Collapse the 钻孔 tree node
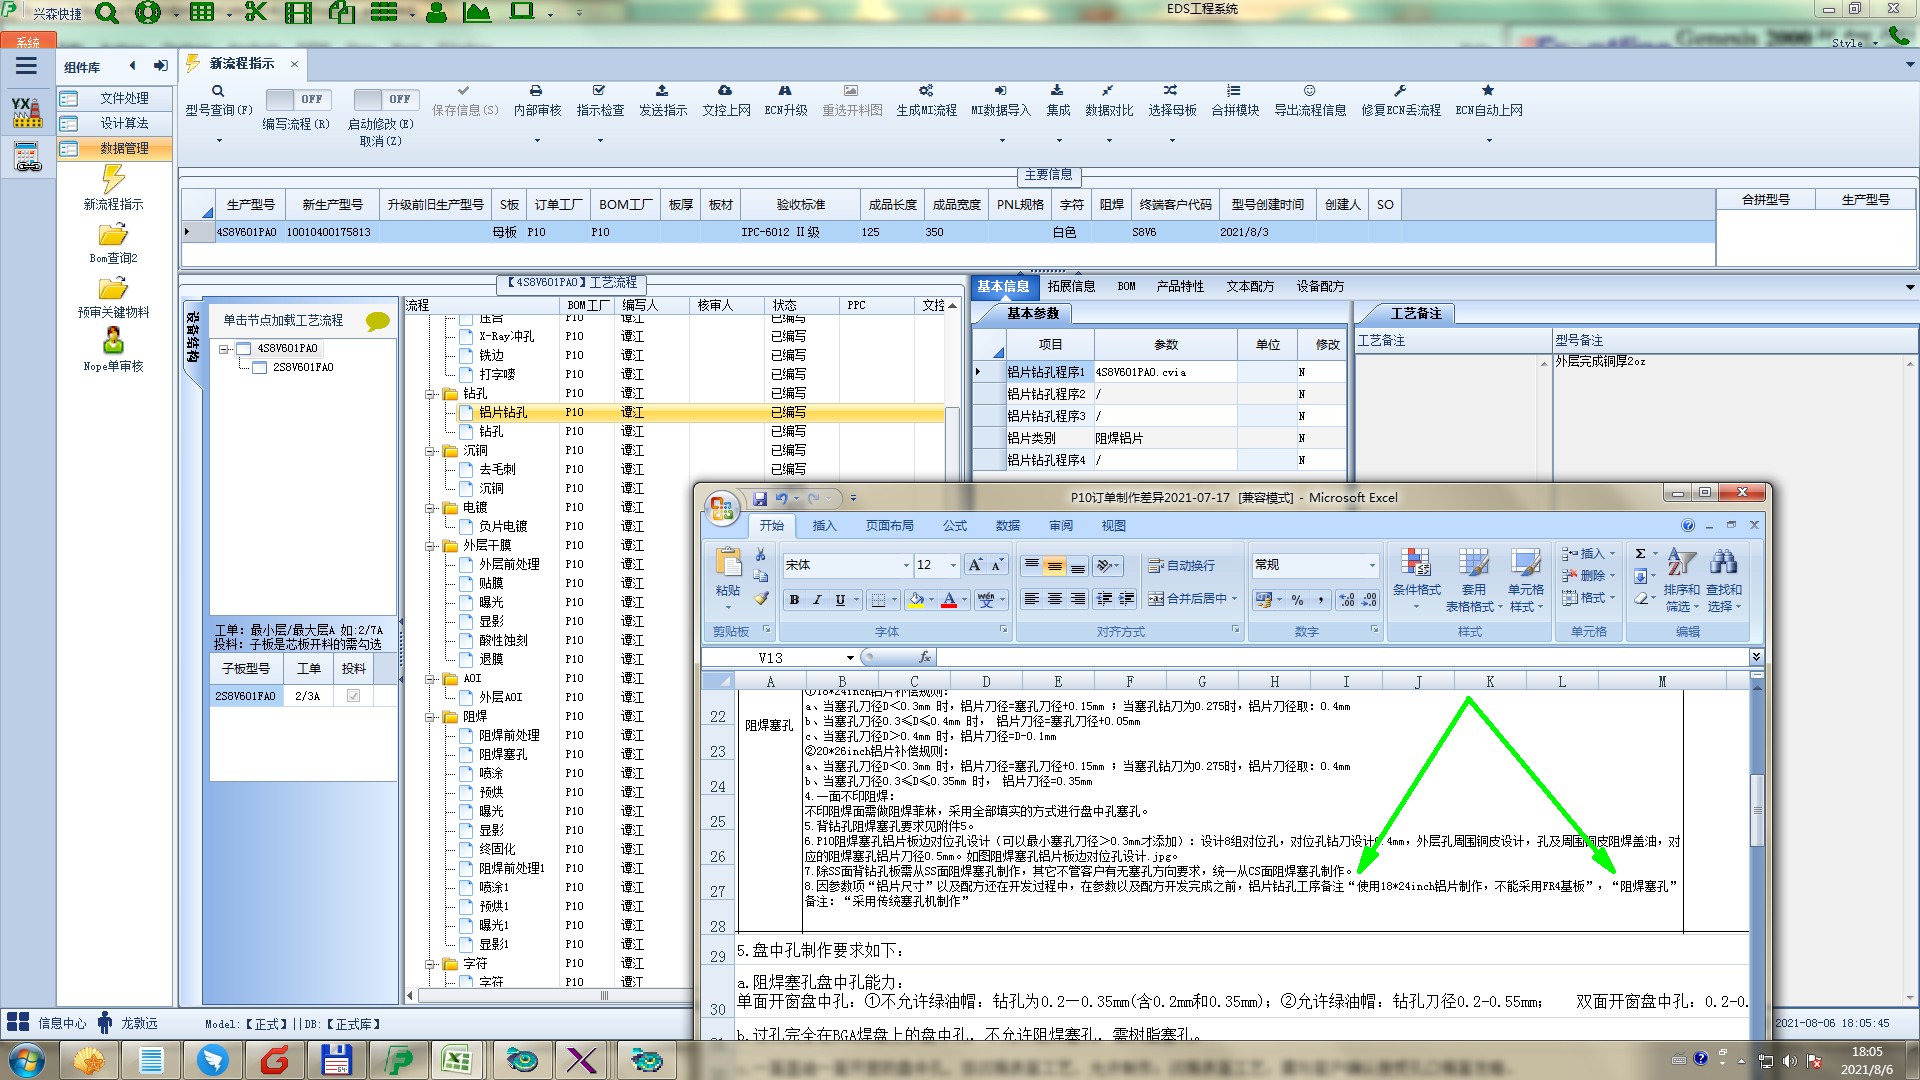This screenshot has height=1080, width=1920. coord(430,394)
